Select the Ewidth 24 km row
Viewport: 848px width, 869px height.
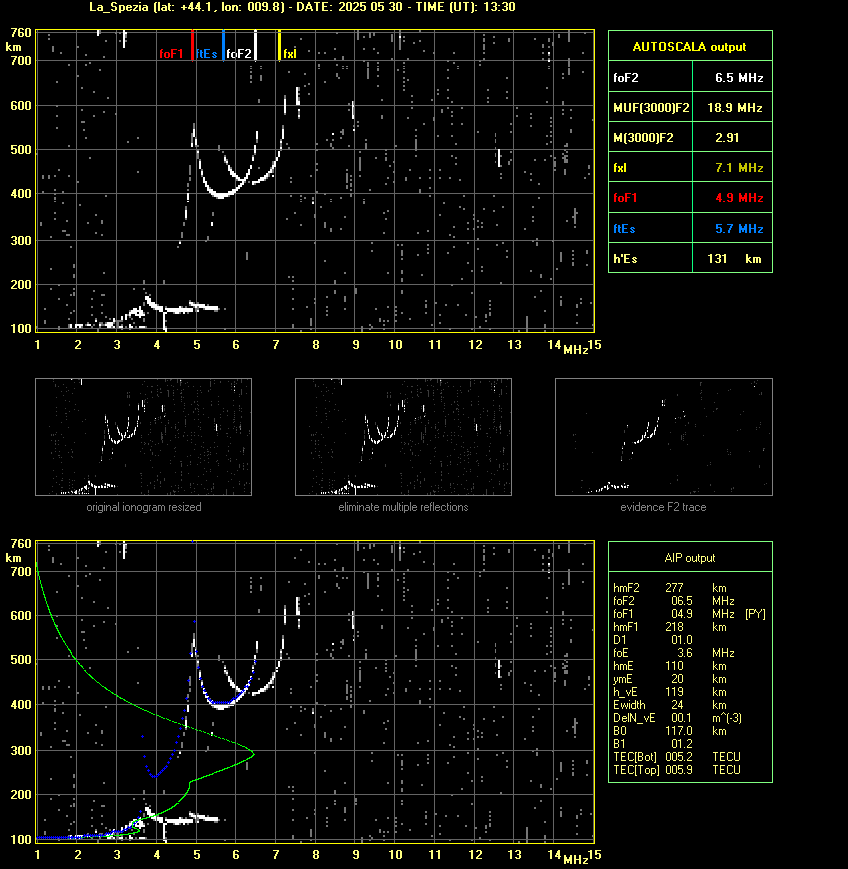pyautogui.click(x=670, y=705)
